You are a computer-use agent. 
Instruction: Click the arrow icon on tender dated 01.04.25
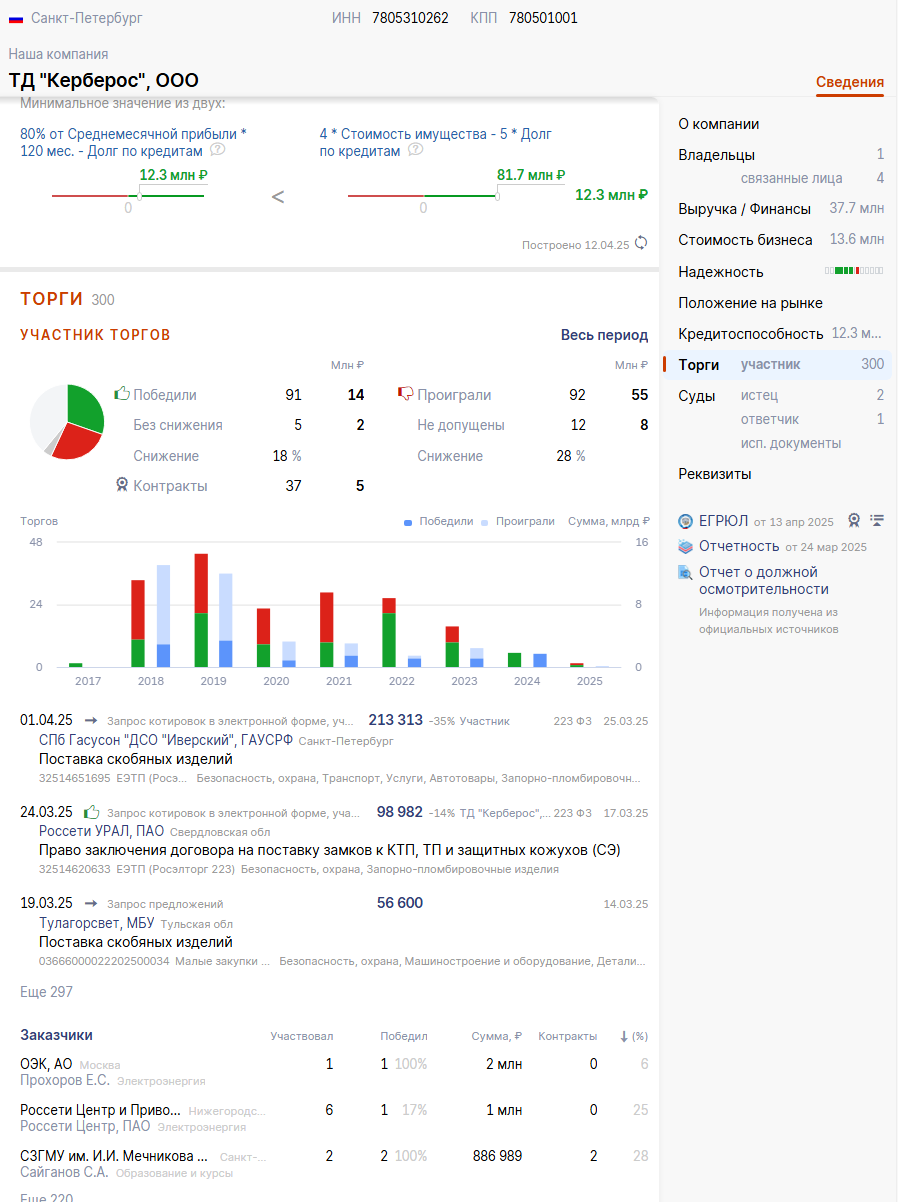coord(91,720)
